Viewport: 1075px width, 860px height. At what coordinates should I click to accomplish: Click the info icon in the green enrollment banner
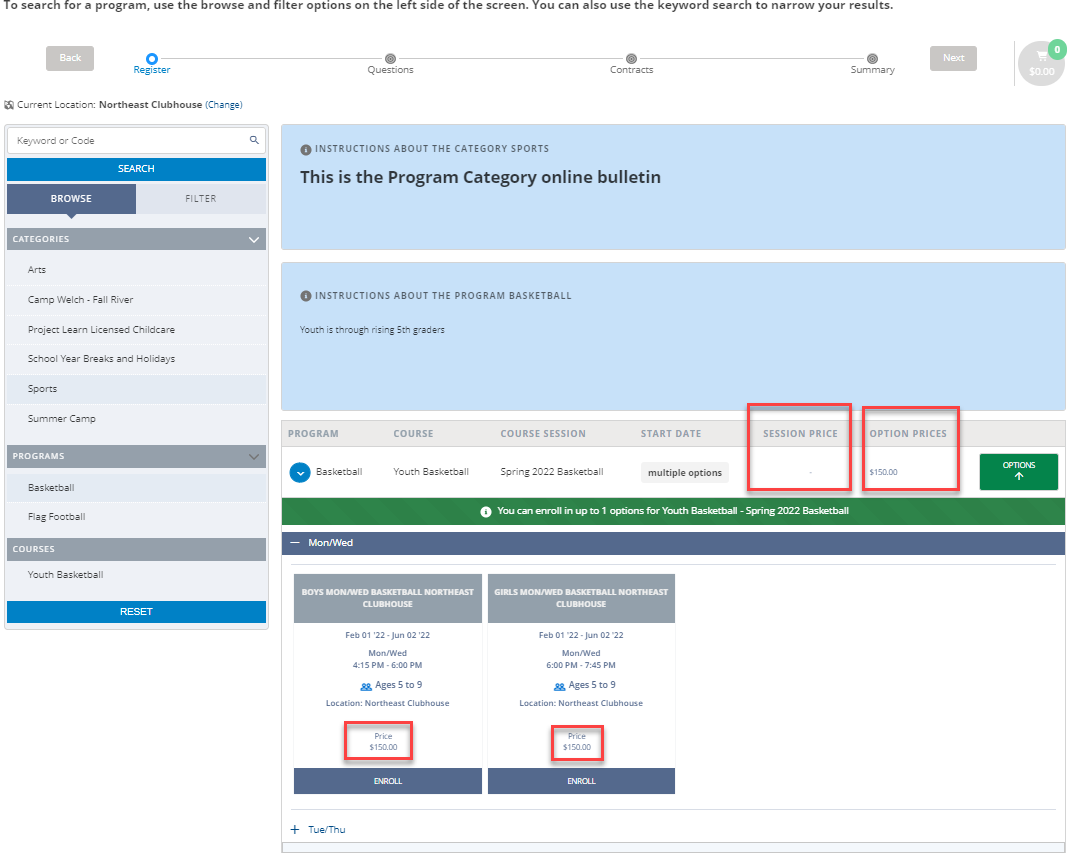(x=486, y=511)
